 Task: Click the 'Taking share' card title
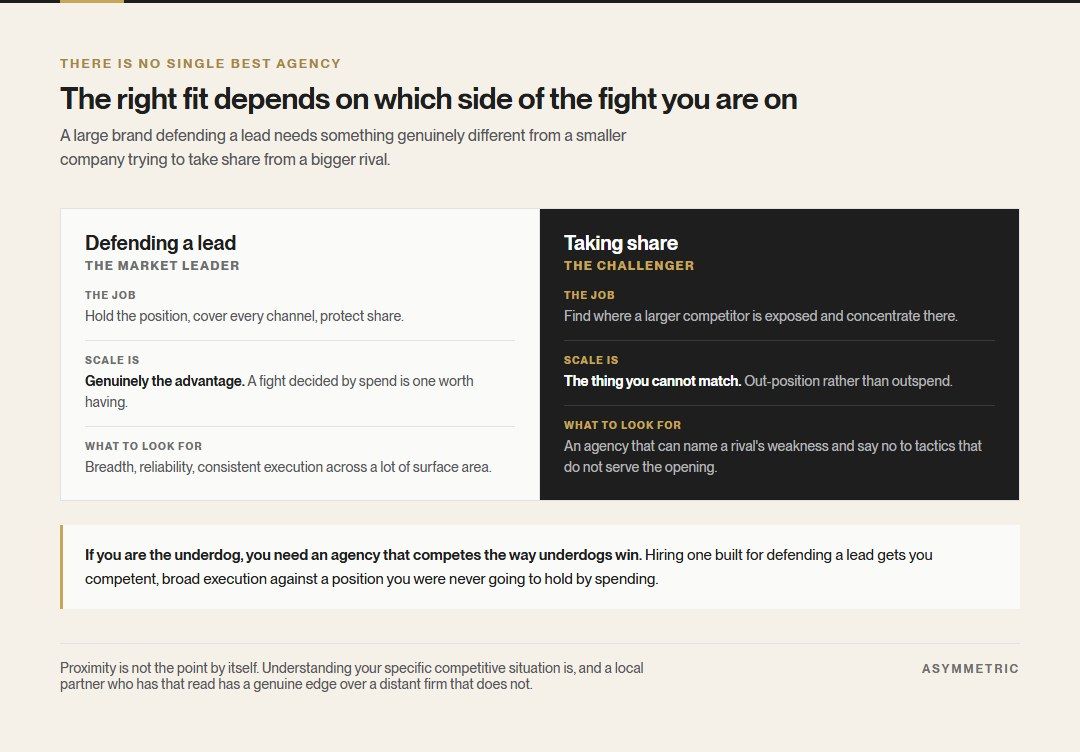(x=621, y=243)
